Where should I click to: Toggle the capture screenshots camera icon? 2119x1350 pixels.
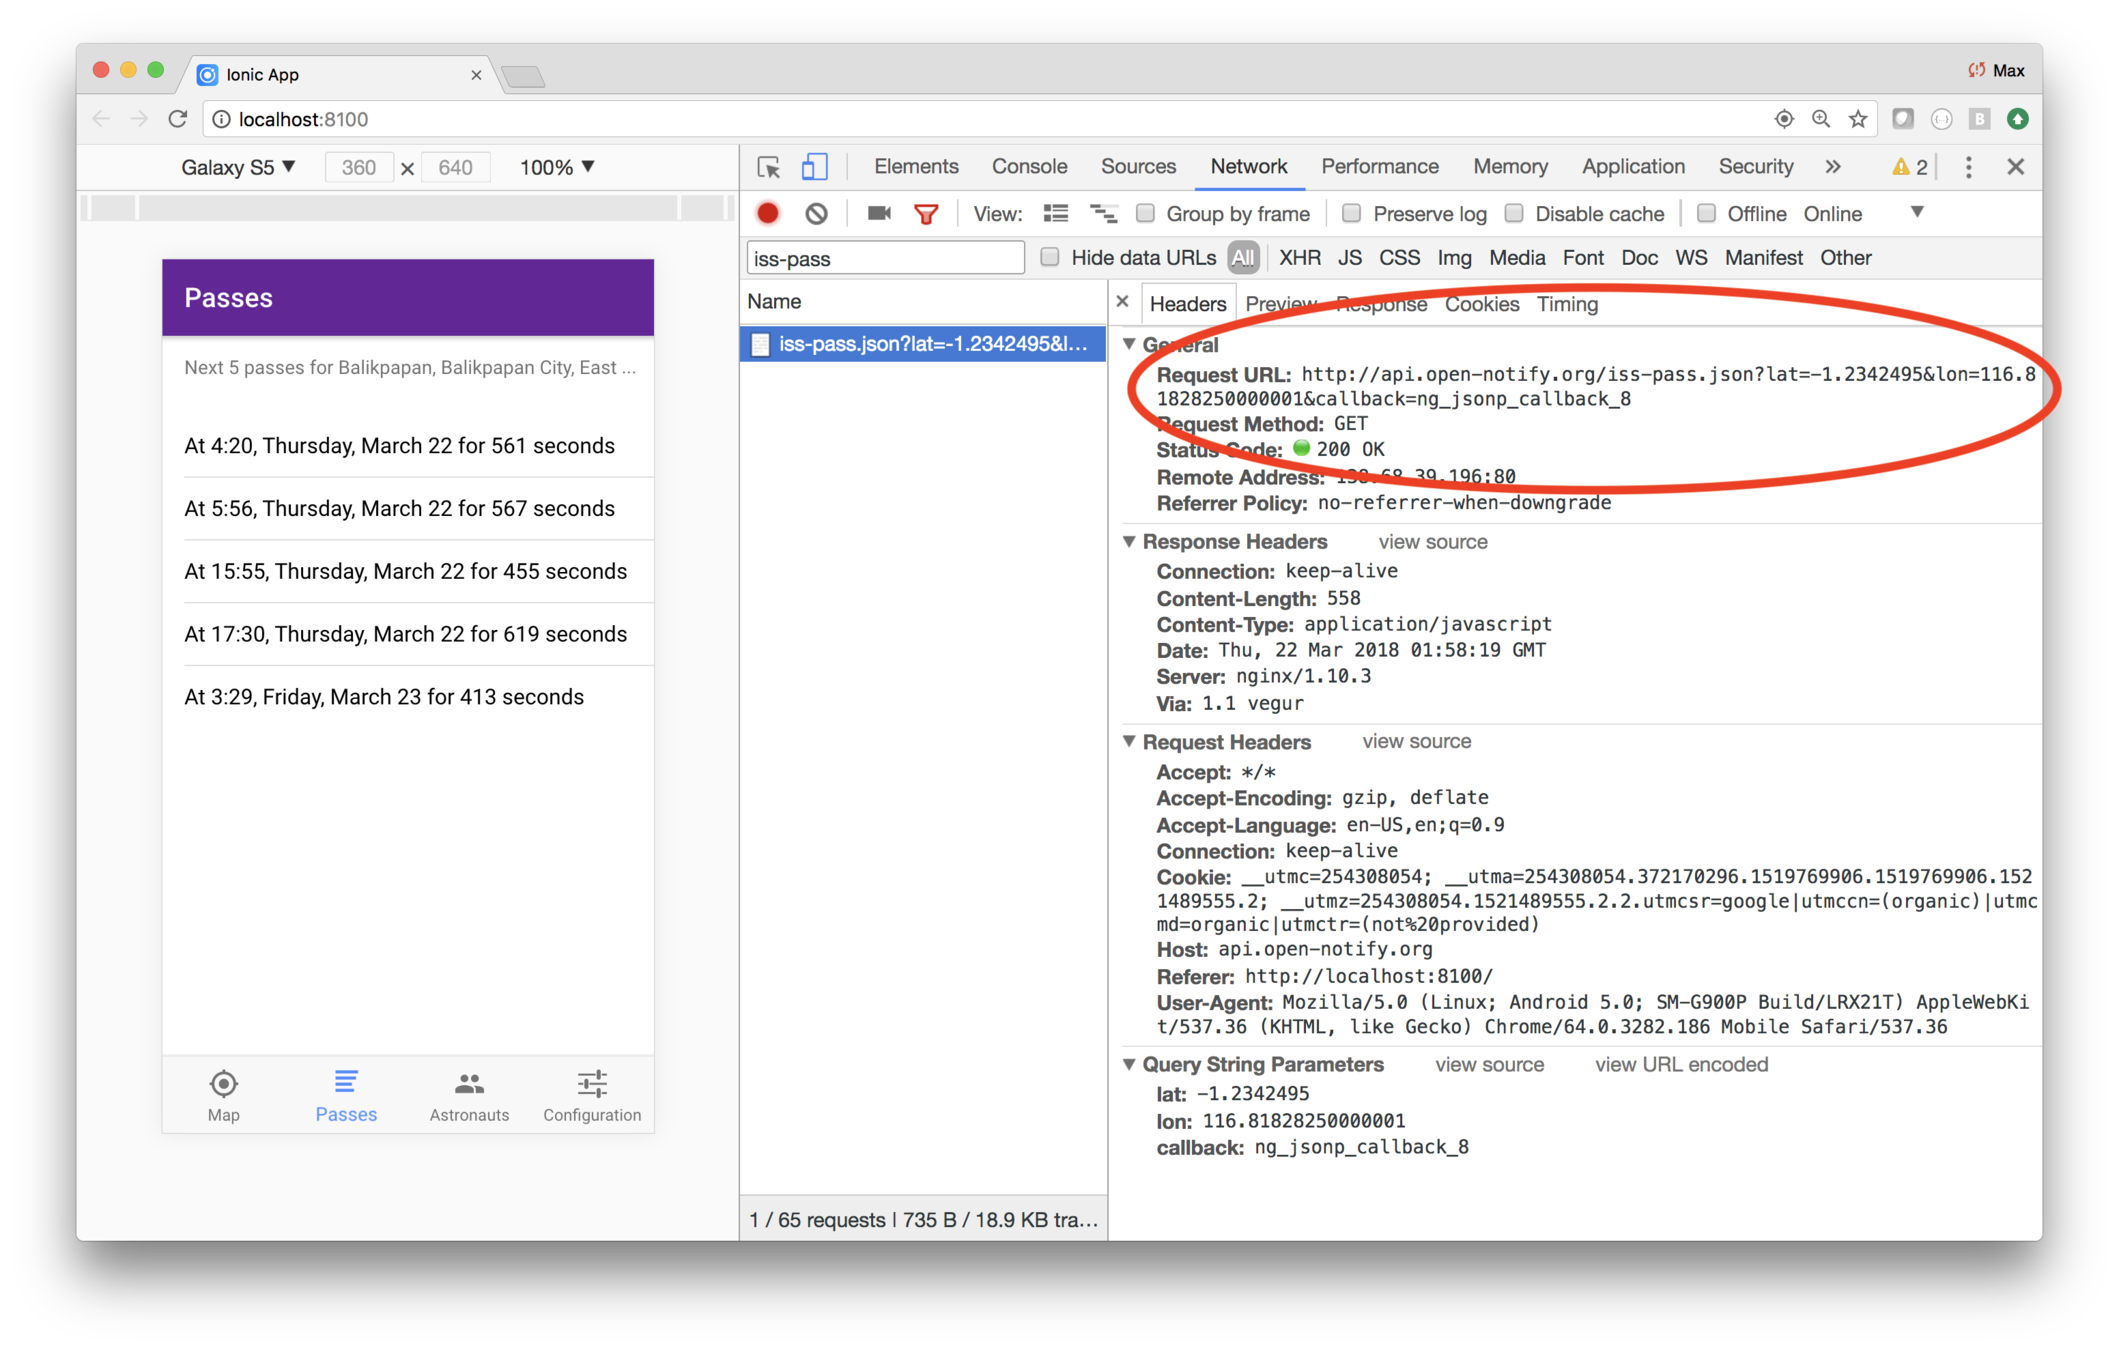tap(879, 213)
